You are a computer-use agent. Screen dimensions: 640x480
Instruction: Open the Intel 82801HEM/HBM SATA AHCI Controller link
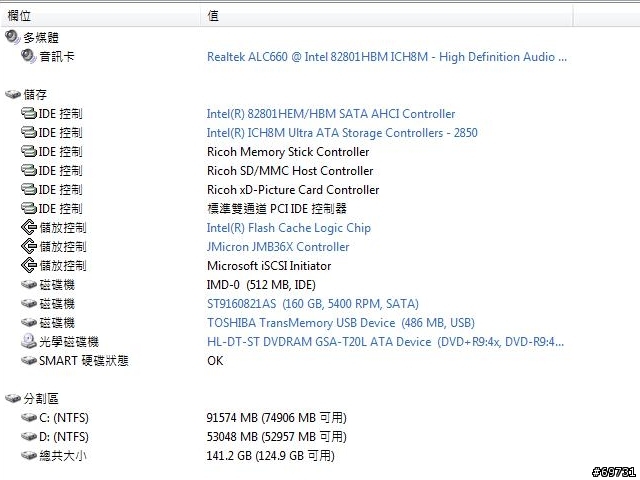331,113
